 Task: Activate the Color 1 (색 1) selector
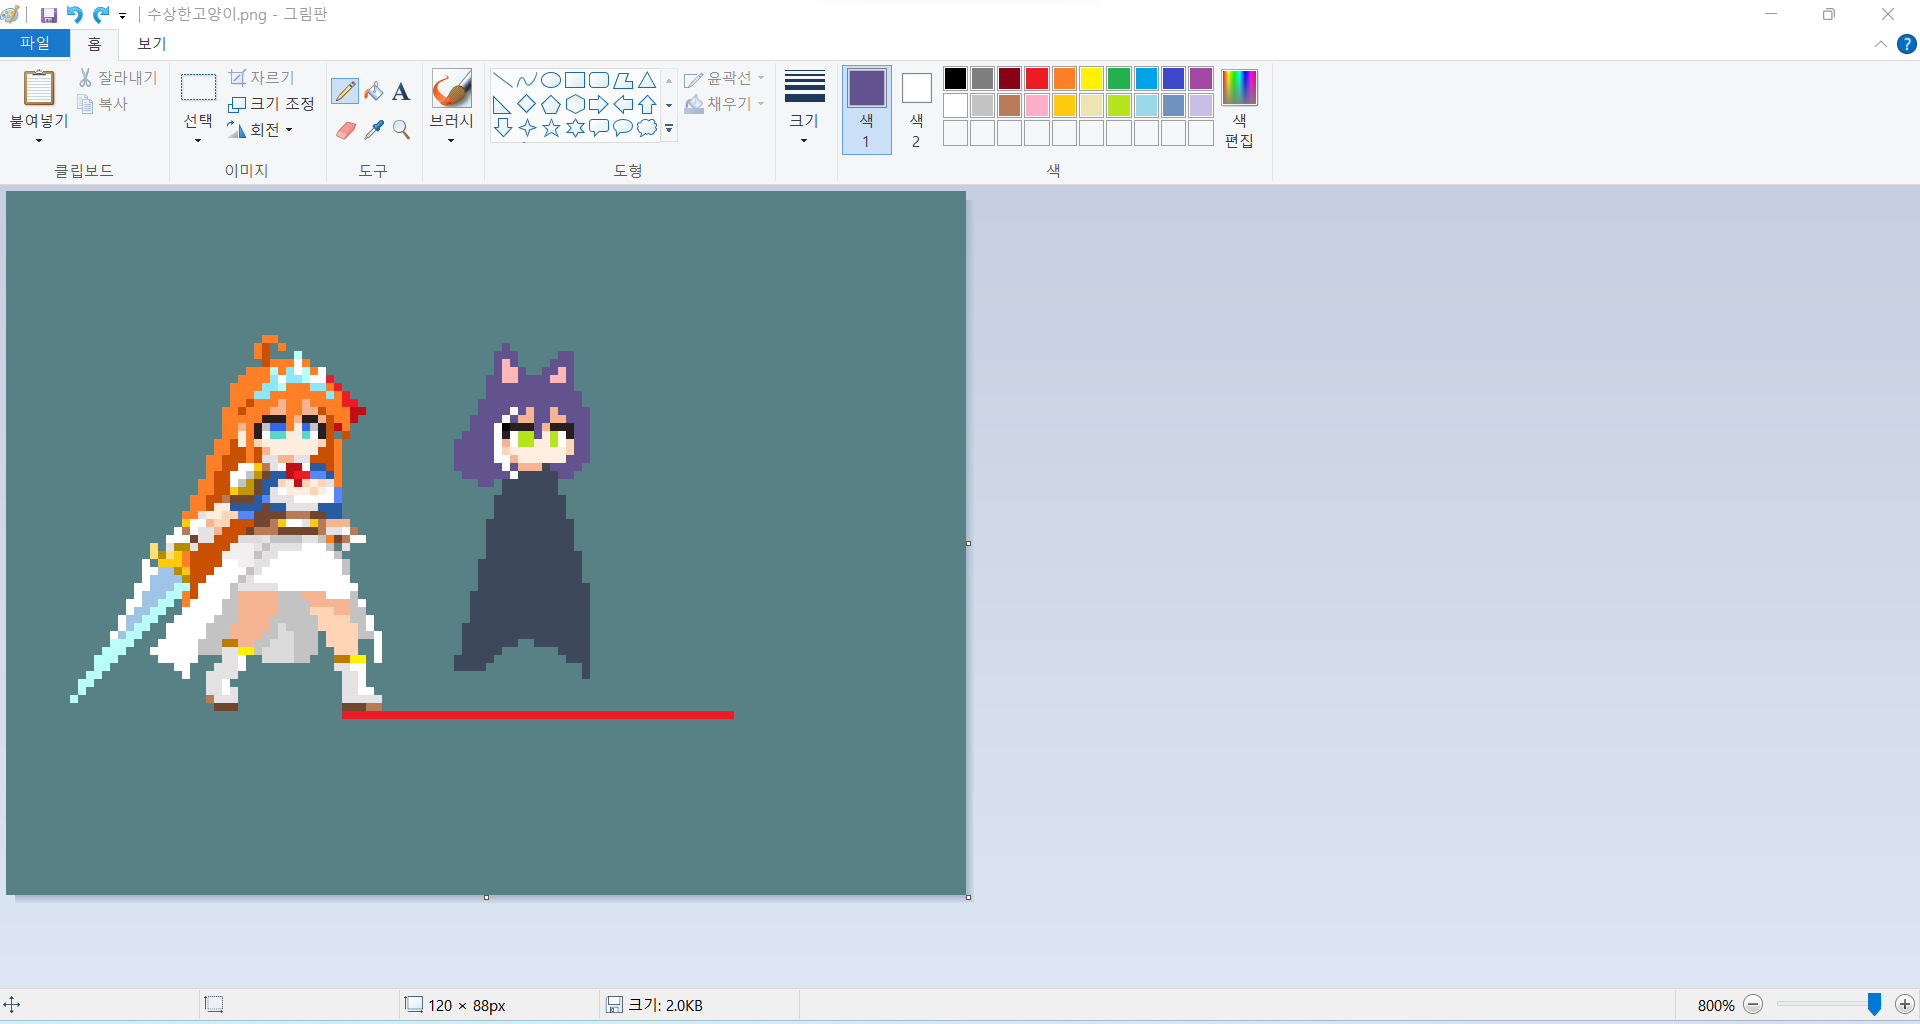866,109
